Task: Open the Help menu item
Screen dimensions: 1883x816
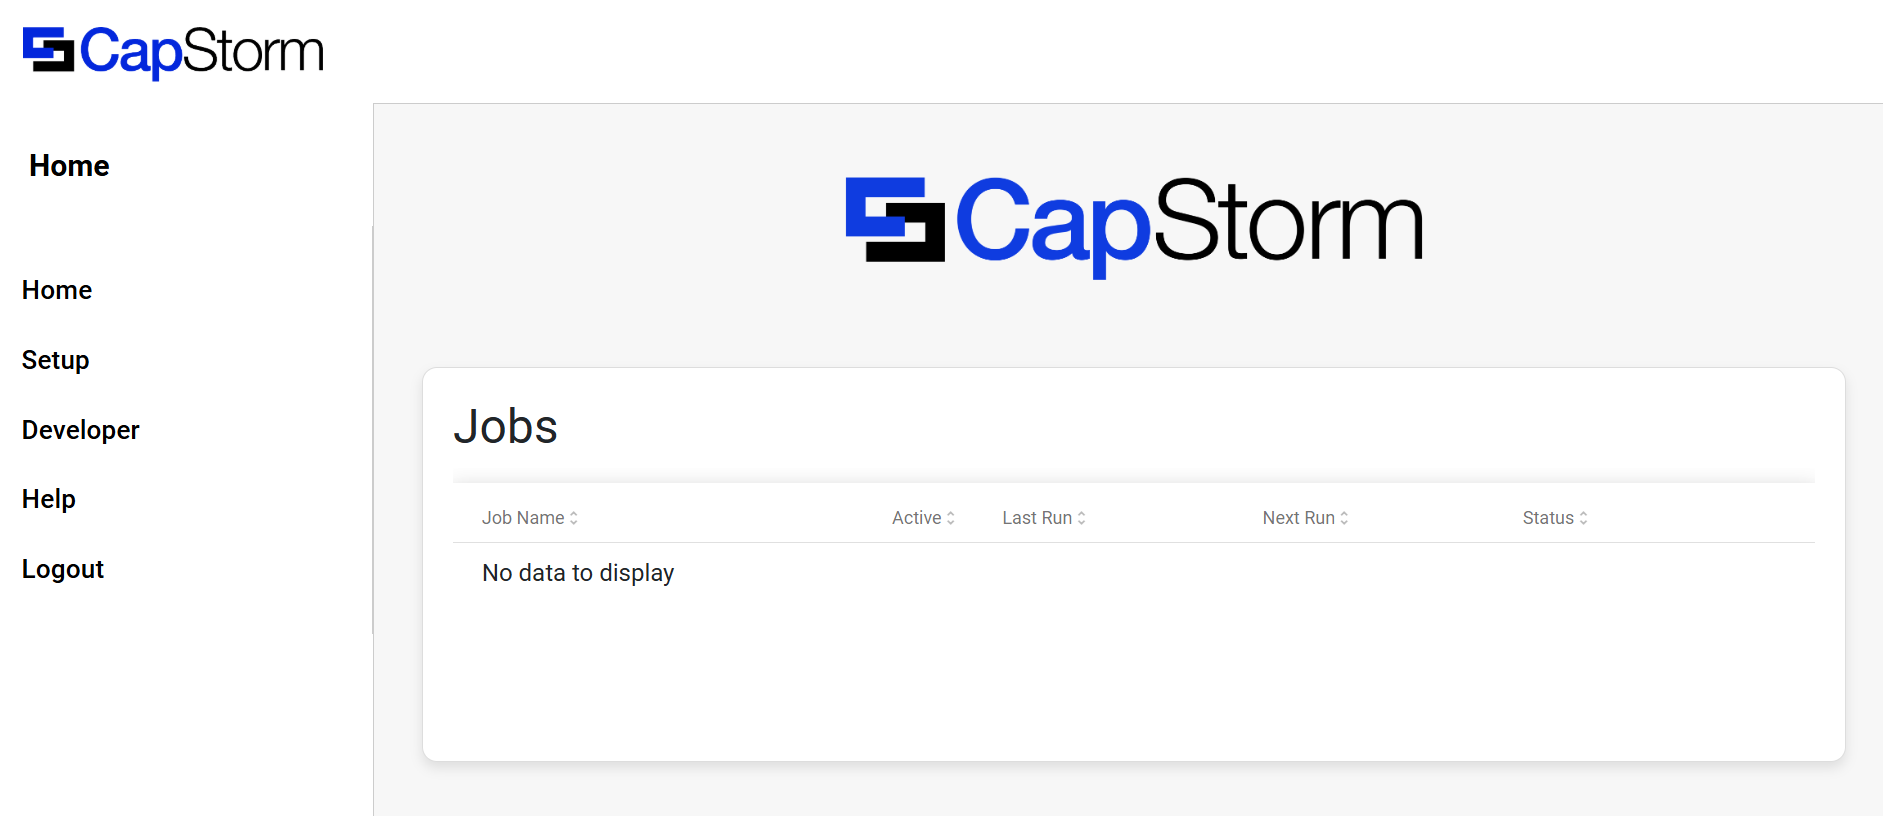Action: 49,499
